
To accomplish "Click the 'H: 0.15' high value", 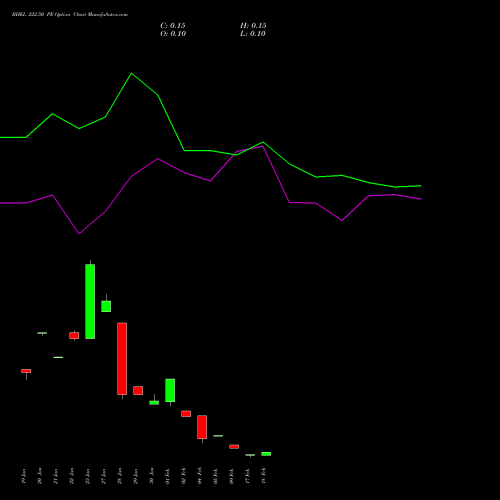I will tap(253, 26).
